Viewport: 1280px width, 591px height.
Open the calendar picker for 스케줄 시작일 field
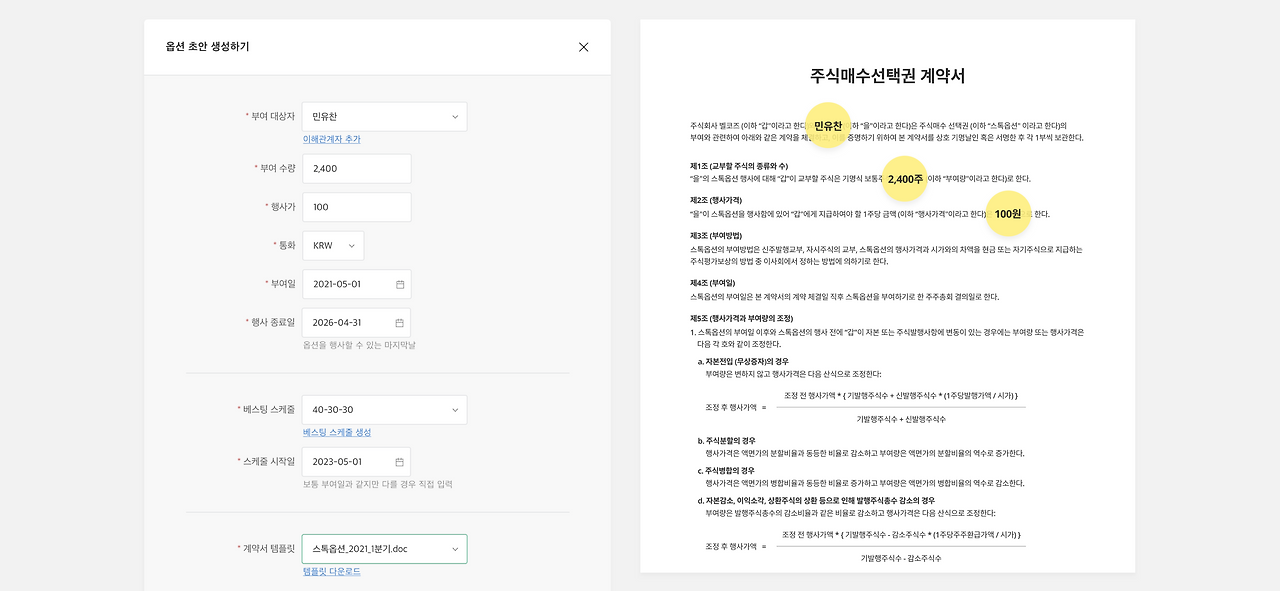pyautogui.click(x=398, y=463)
